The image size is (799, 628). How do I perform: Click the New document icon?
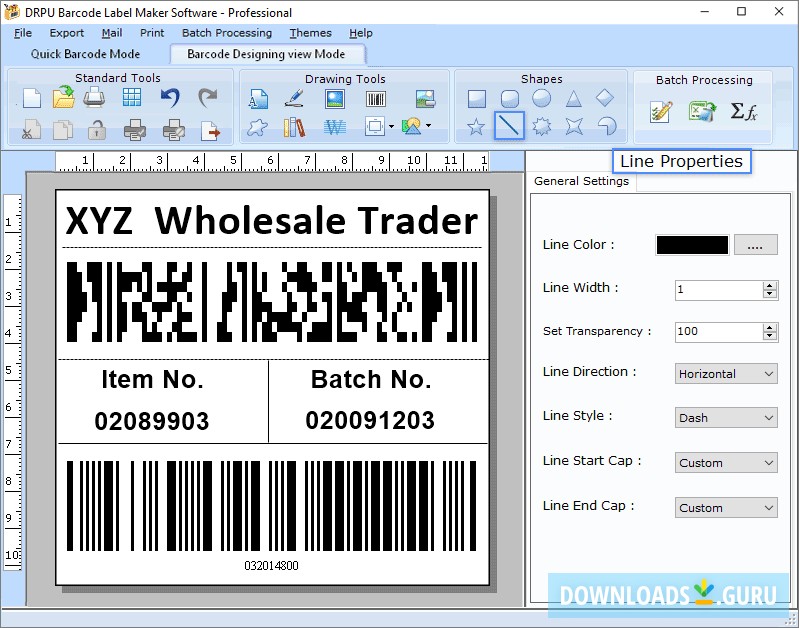[32, 98]
